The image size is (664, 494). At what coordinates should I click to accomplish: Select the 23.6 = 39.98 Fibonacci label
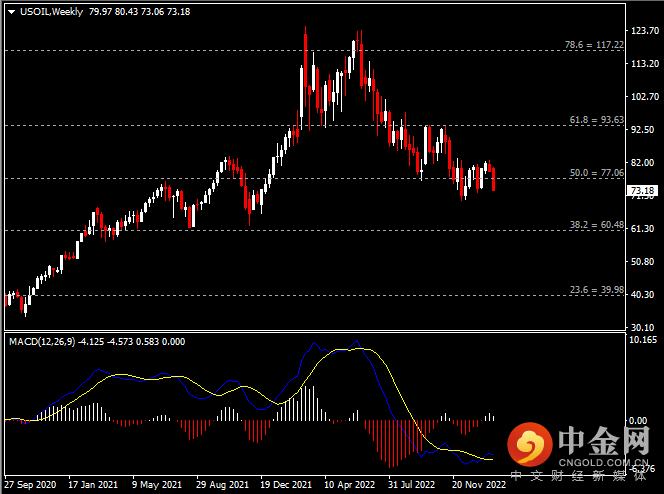[597, 290]
